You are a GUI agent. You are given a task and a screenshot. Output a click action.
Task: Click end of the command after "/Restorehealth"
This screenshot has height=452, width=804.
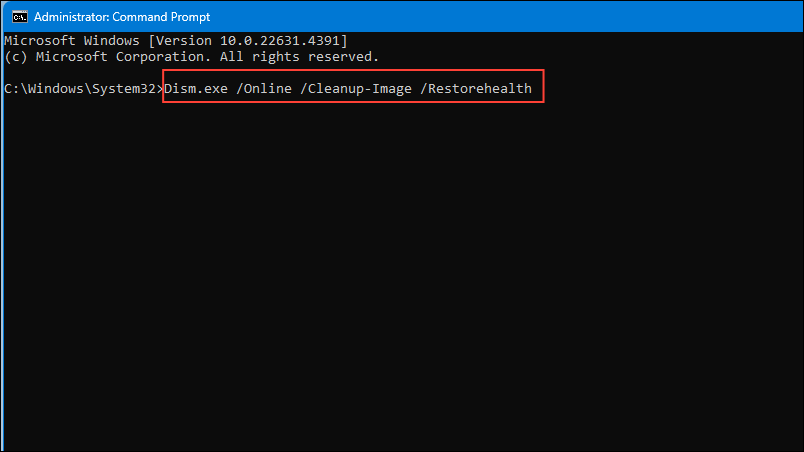pos(533,89)
